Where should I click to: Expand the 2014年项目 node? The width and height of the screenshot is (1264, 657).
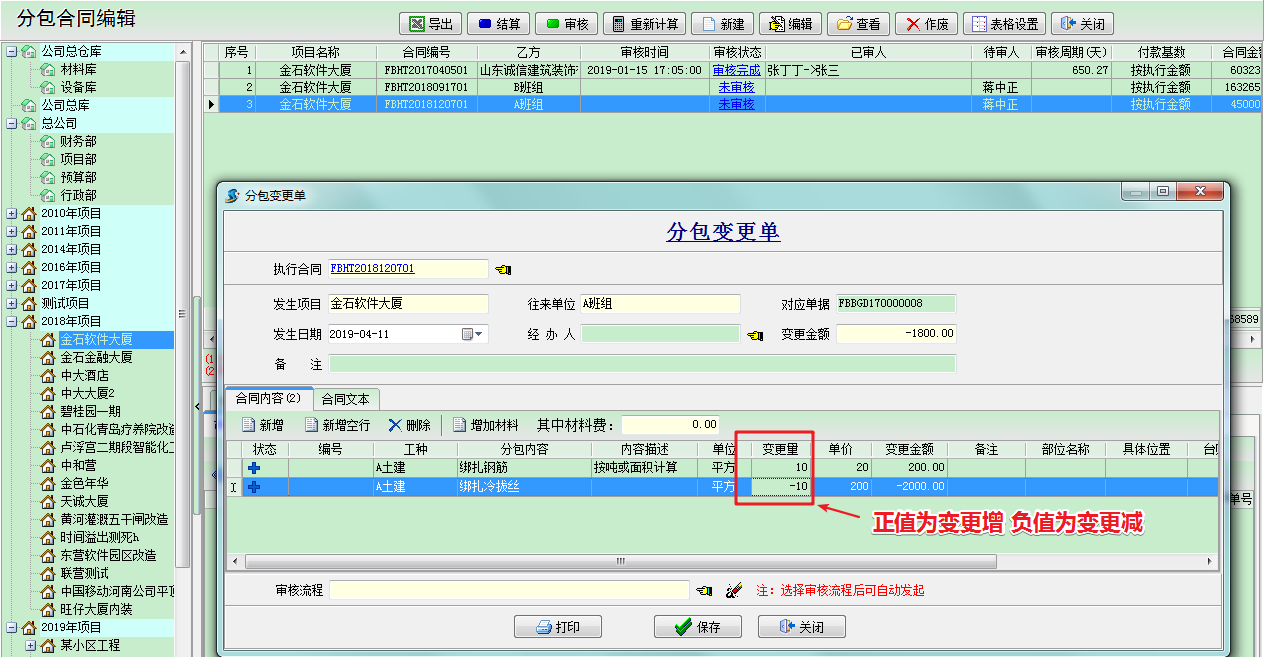click(x=12, y=249)
